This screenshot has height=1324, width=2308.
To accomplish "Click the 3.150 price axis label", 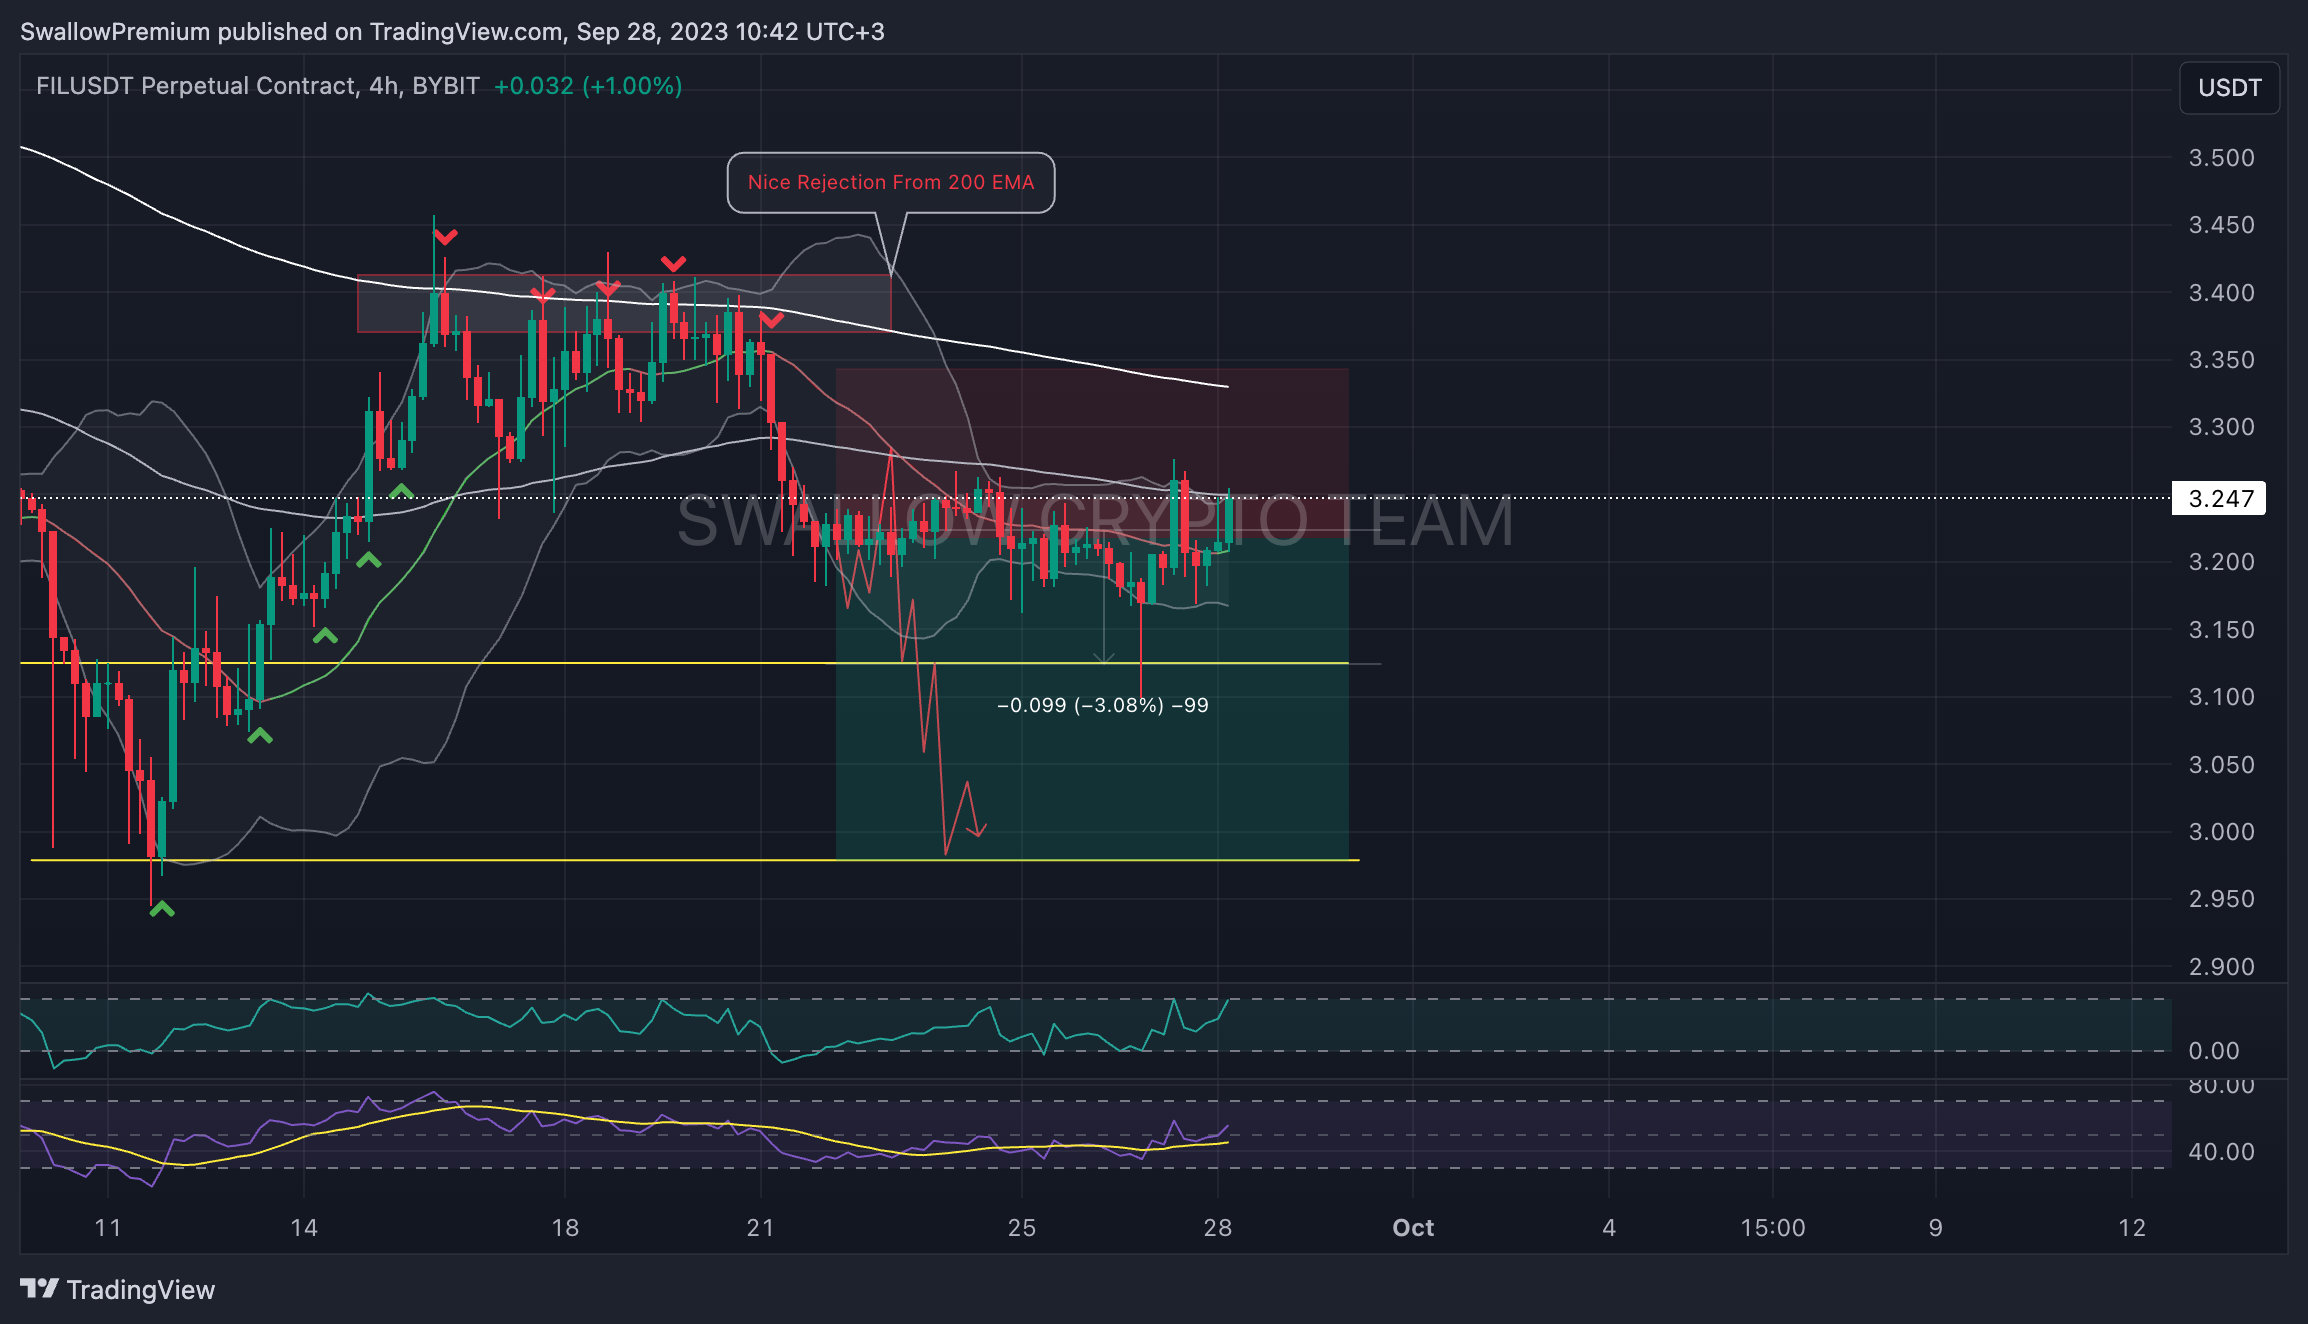I will pyautogui.click(x=2221, y=630).
